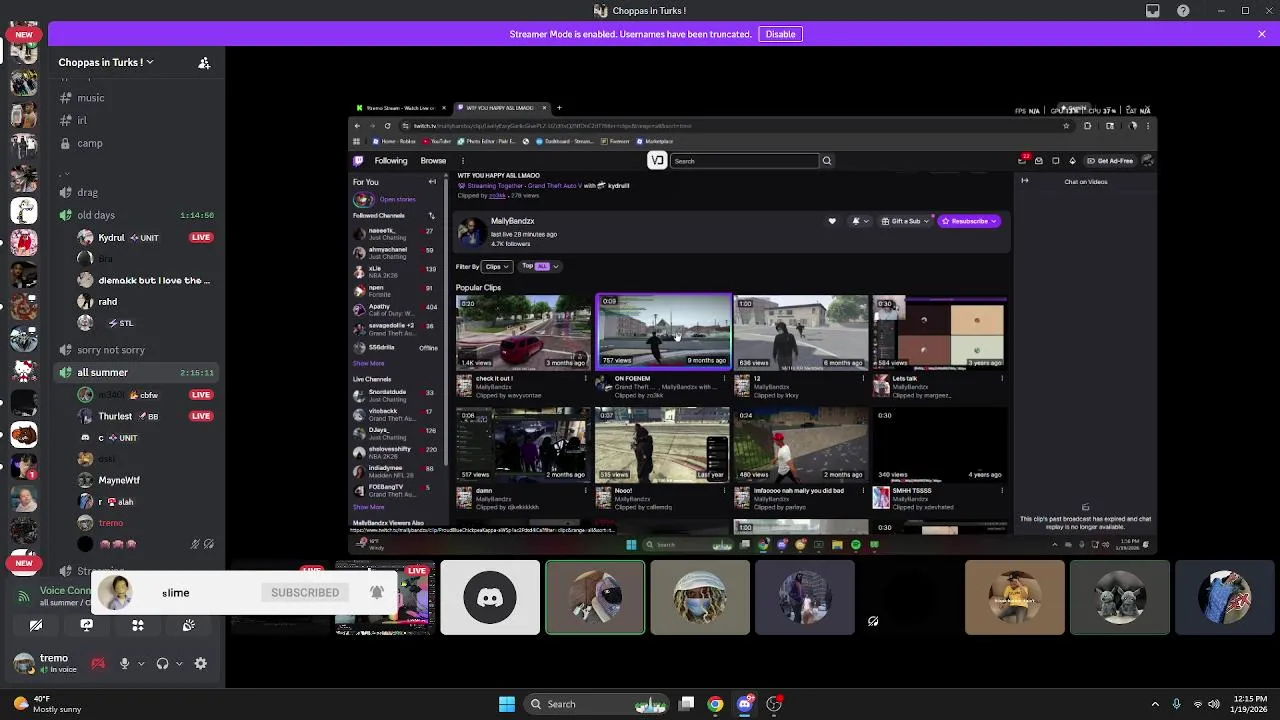Viewport: 1280px width, 720px height.
Task: Open the soundboard button
Action: pyautogui.click(x=188, y=625)
